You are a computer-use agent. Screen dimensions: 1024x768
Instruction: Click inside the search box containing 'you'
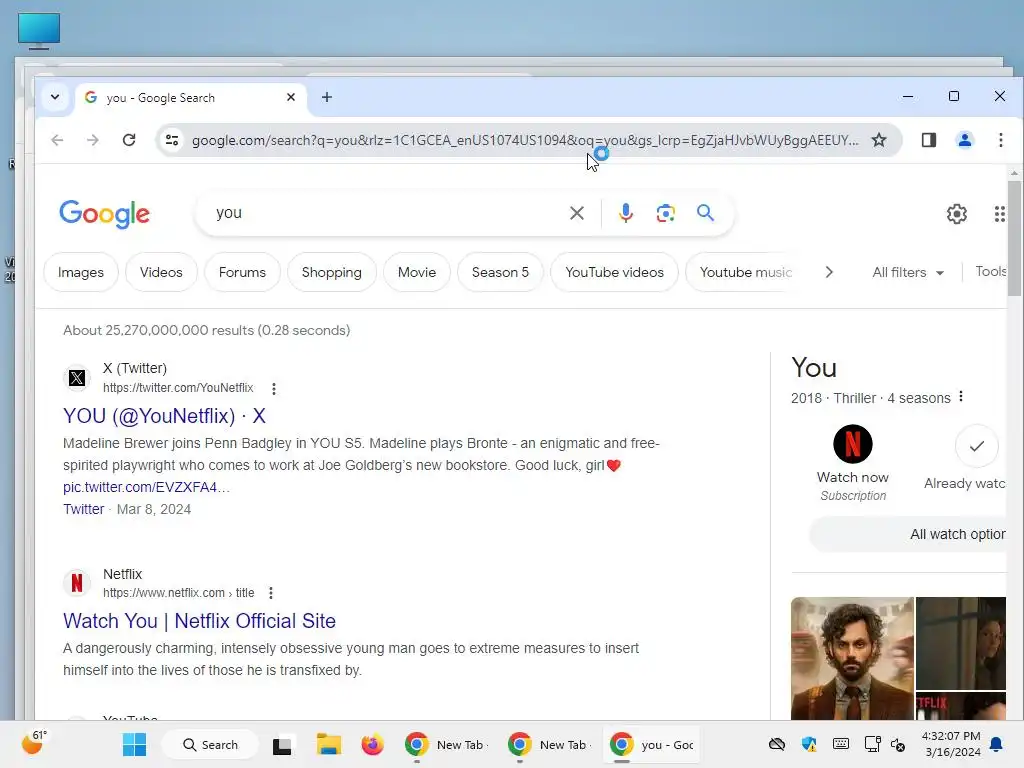click(385, 213)
